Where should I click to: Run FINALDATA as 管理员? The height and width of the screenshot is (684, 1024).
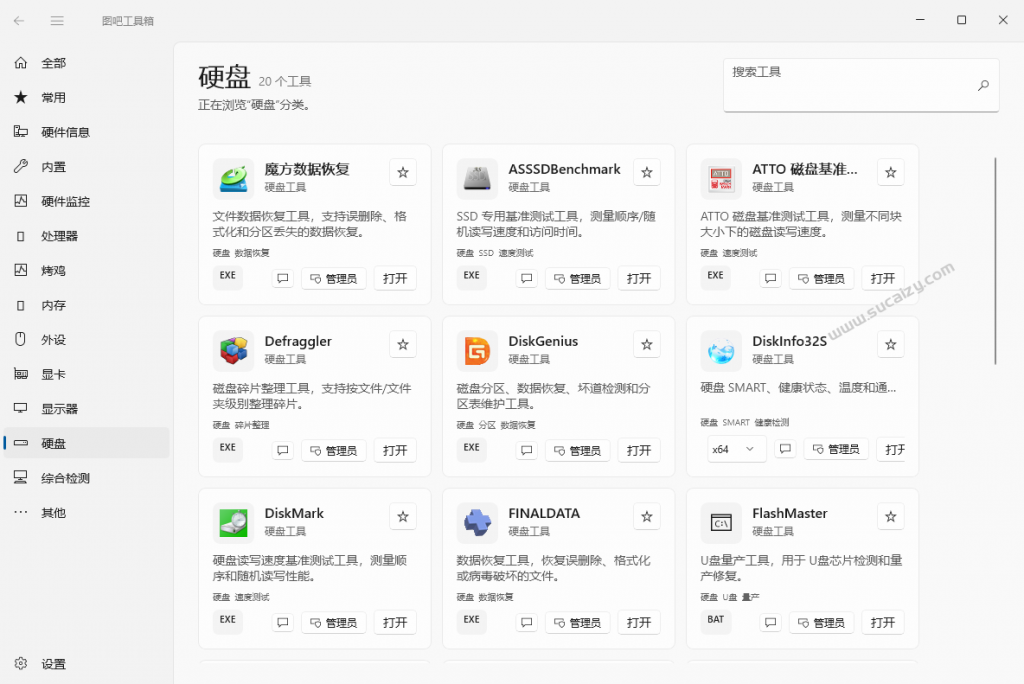coord(577,623)
